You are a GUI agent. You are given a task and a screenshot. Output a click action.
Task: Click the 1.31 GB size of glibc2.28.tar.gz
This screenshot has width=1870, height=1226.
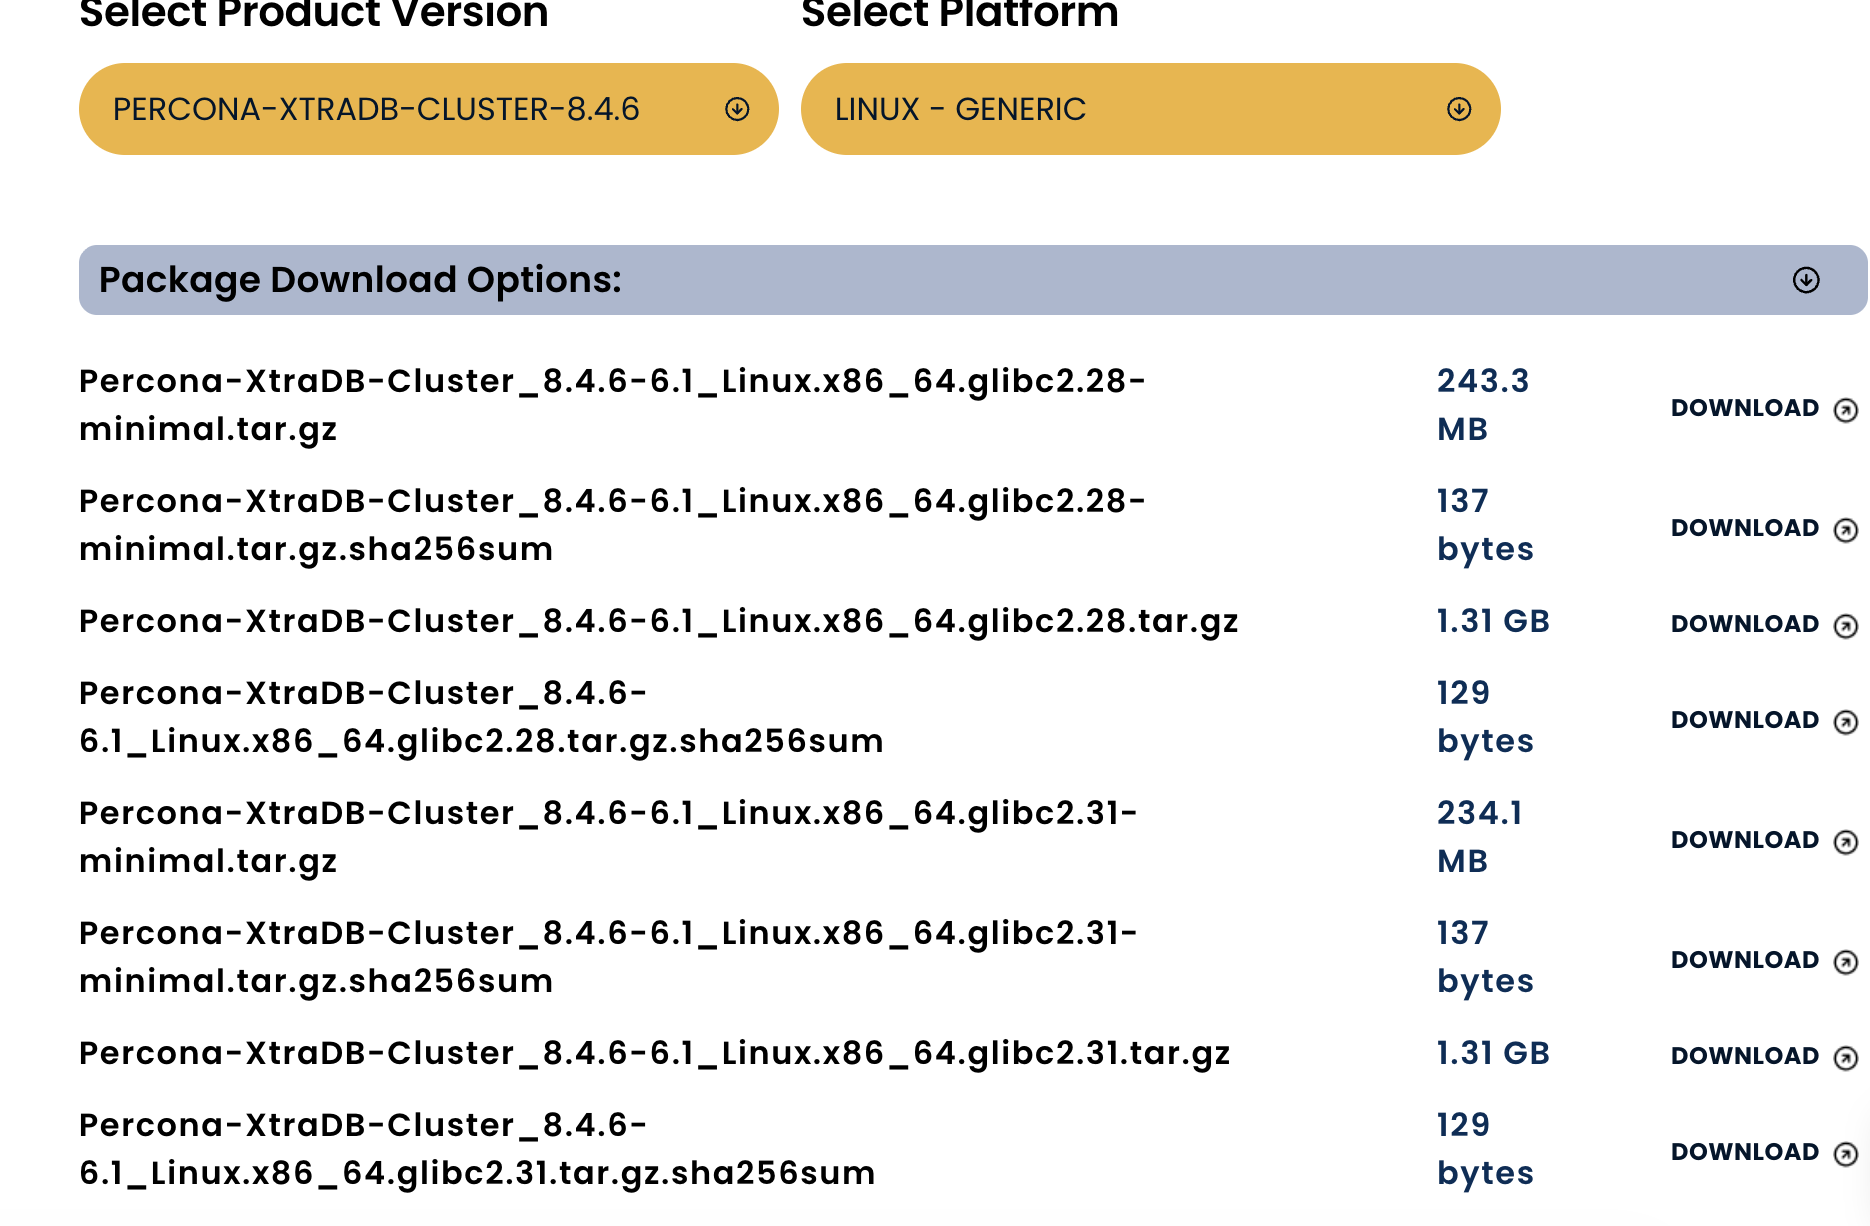tap(1493, 621)
